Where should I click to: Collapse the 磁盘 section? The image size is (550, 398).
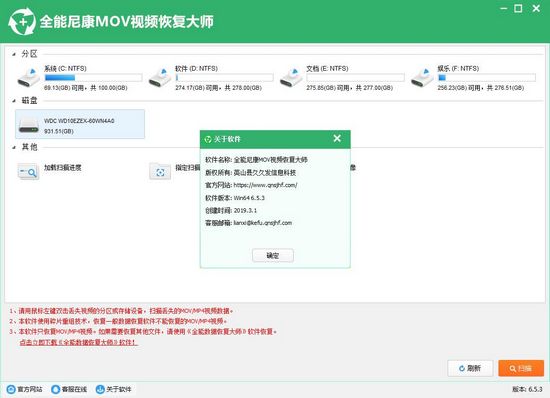[x=14, y=101]
